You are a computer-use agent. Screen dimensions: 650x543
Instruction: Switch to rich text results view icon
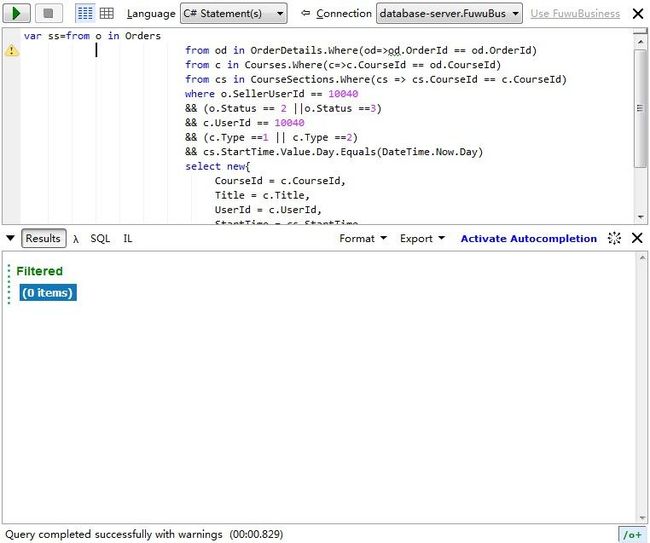tap(85, 13)
